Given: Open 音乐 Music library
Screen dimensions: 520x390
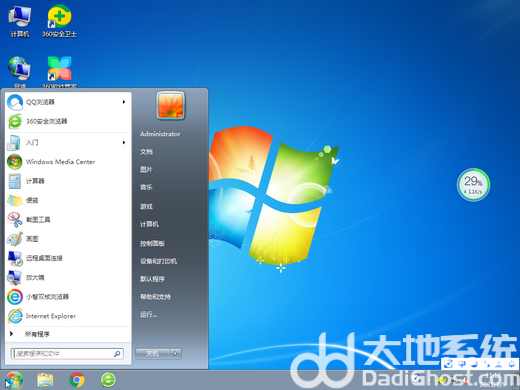Looking at the screenshot, I should [x=147, y=187].
